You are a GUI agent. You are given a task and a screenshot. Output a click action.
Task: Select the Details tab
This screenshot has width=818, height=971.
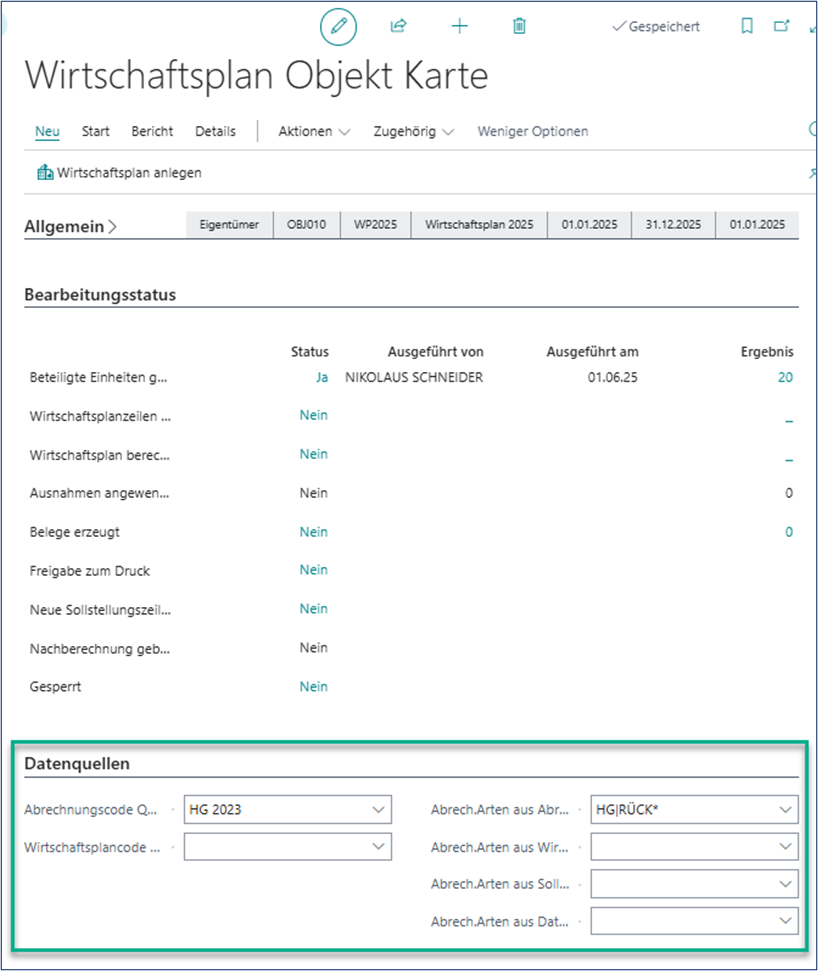click(x=215, y=131)
